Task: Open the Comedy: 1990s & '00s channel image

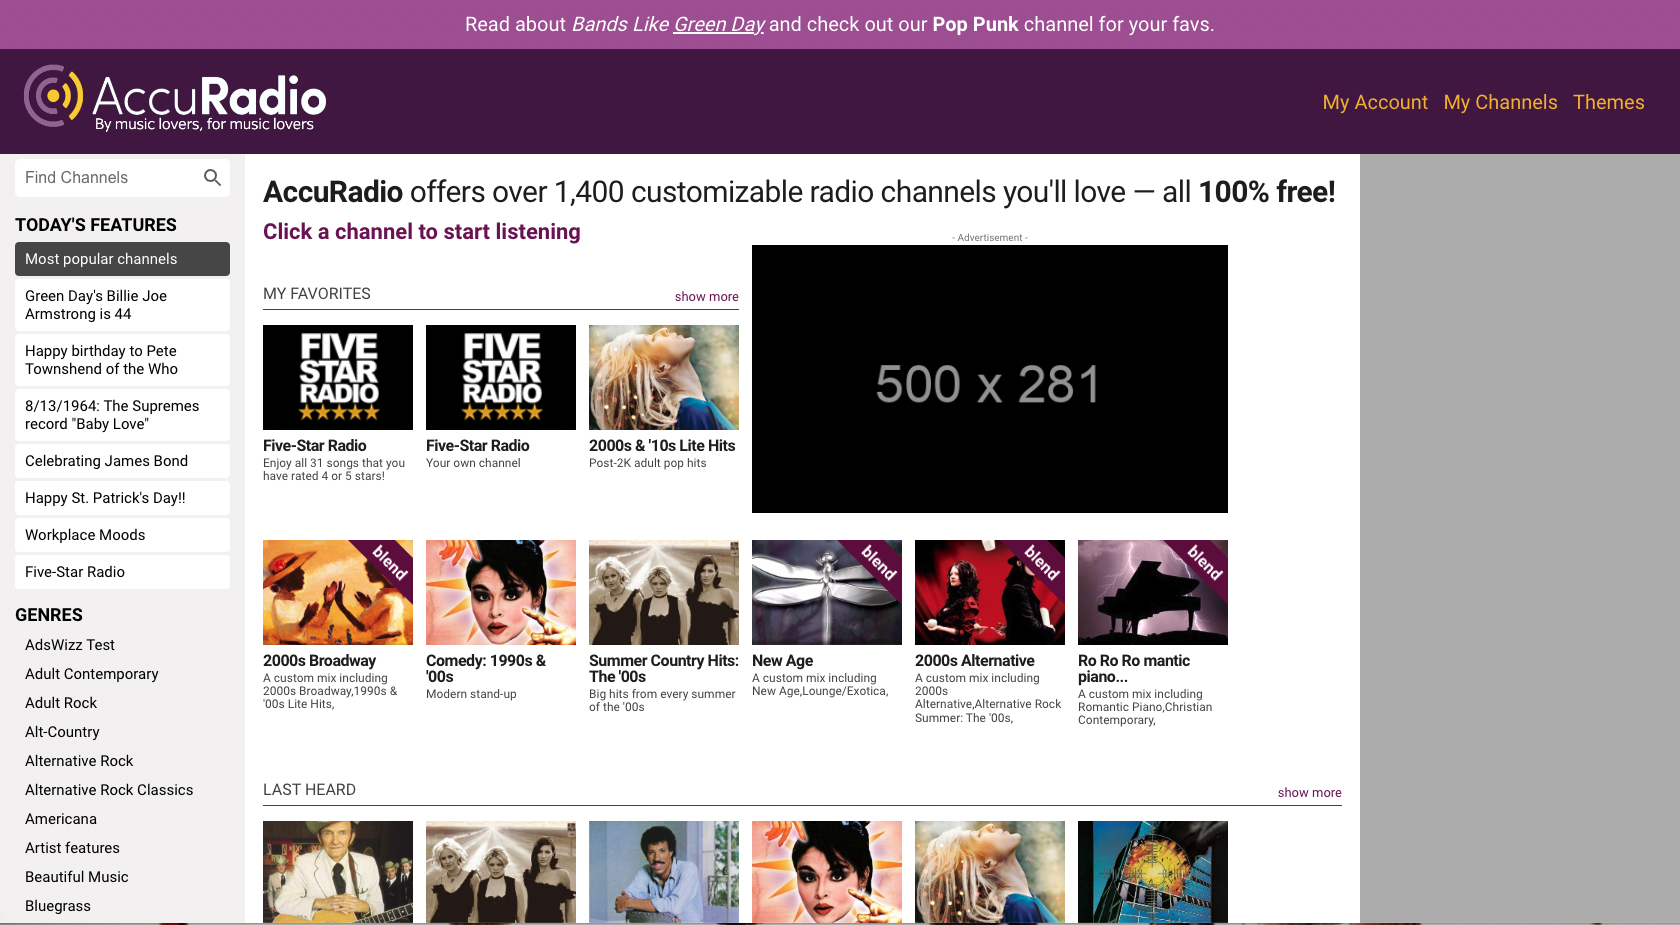Action: coord(501,592)
